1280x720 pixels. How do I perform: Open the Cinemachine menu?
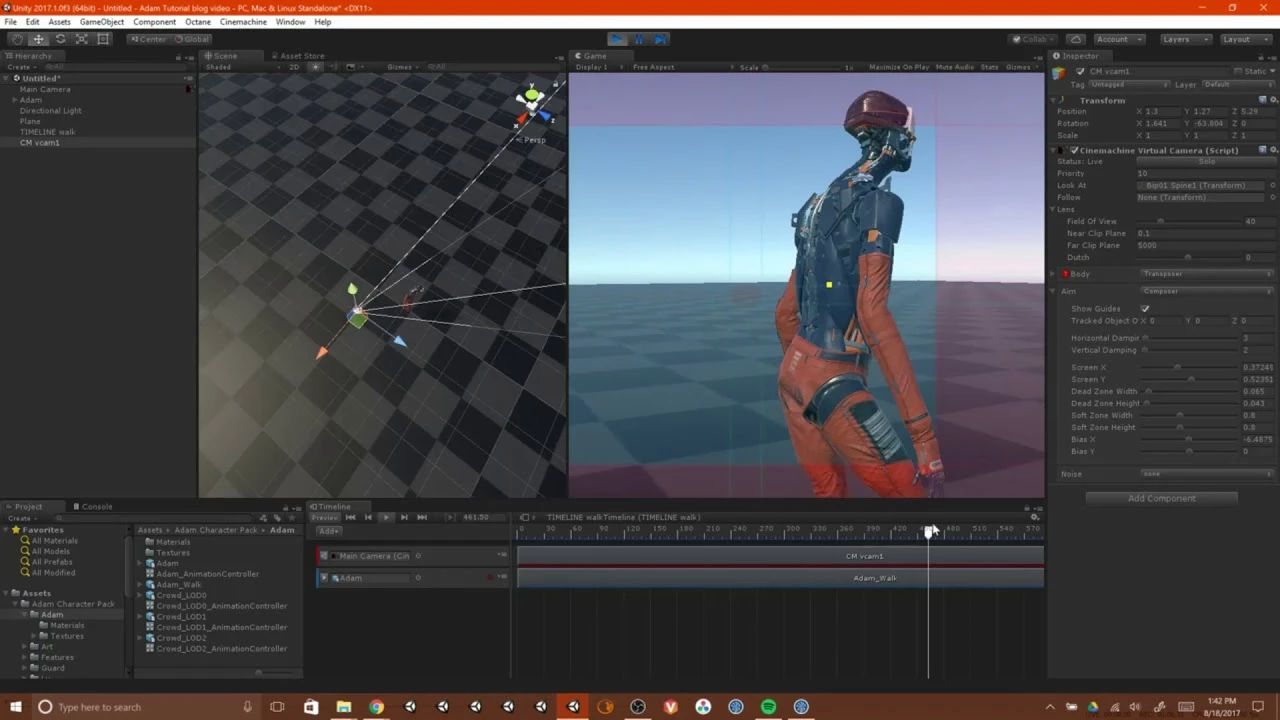point(243,22)
